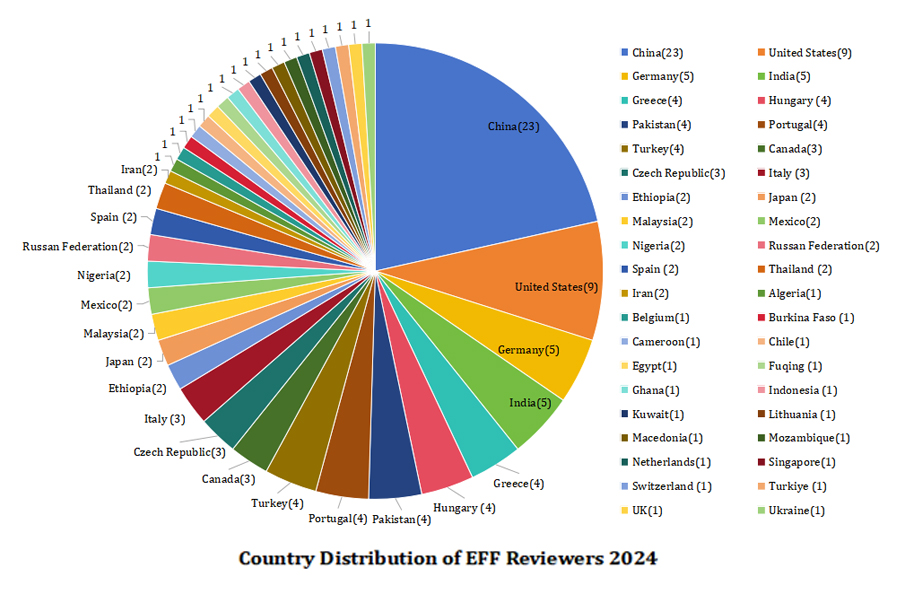This screenshot has width=901, height=594.
Task: Select the "Macedonia(1)" legend entry text
Action: pos(668,438)
